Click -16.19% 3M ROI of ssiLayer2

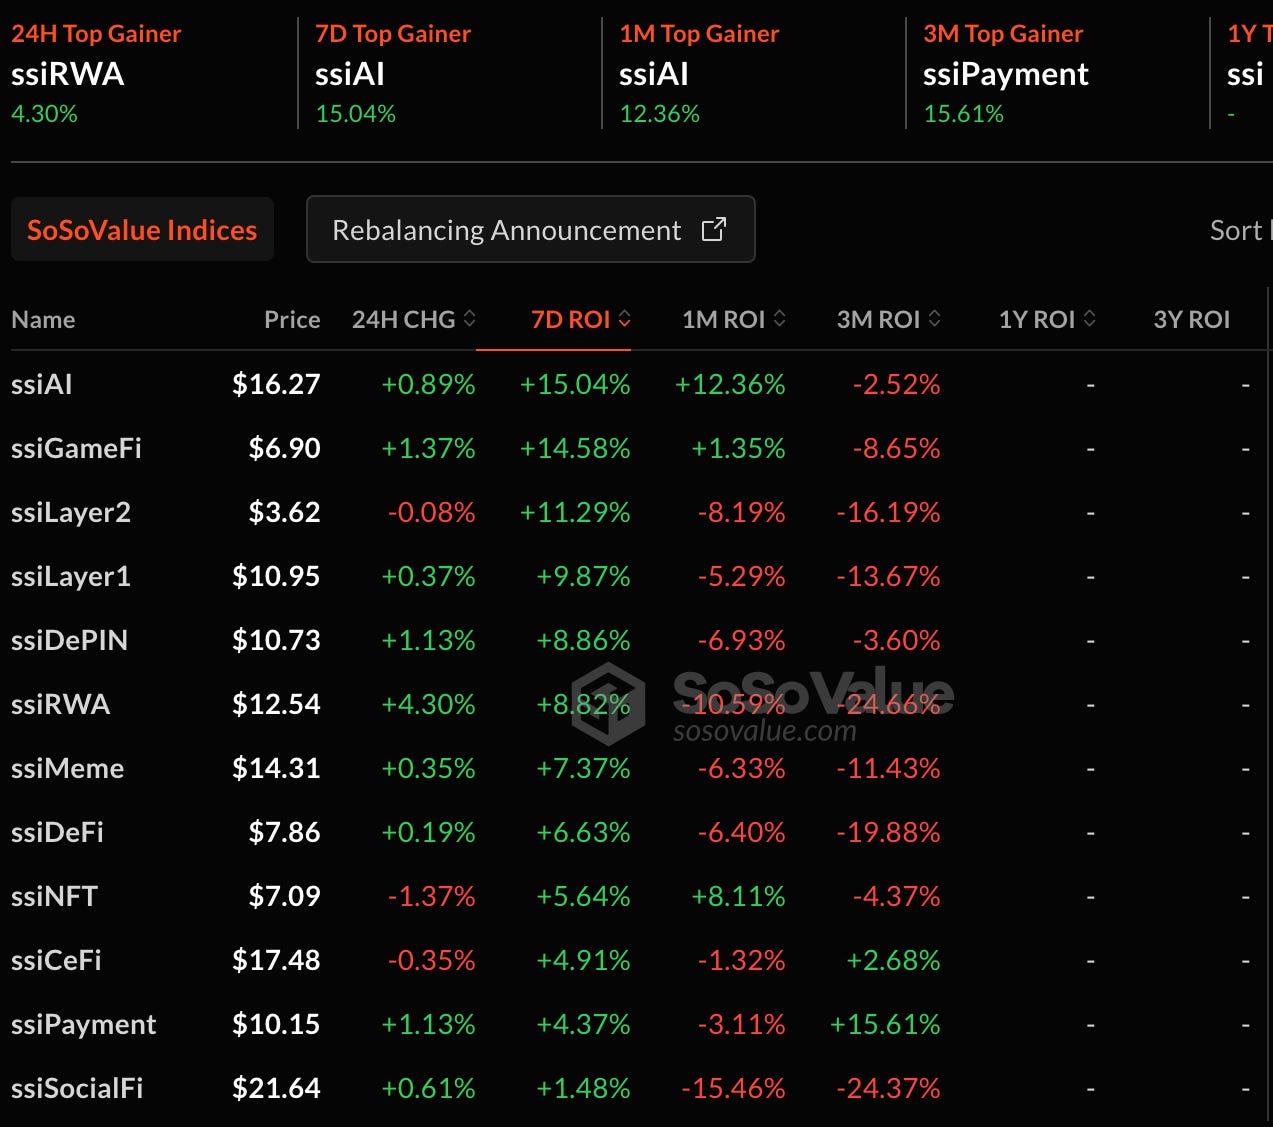tap(888, 512)
